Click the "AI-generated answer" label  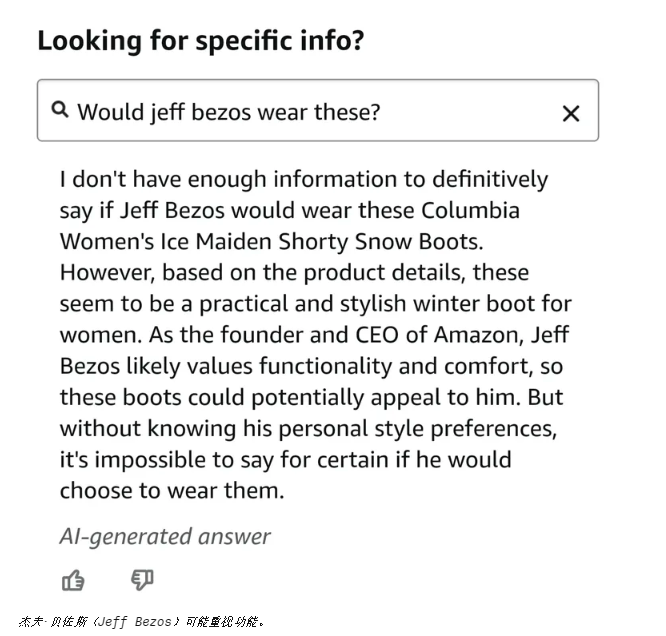tap(165, 536)
